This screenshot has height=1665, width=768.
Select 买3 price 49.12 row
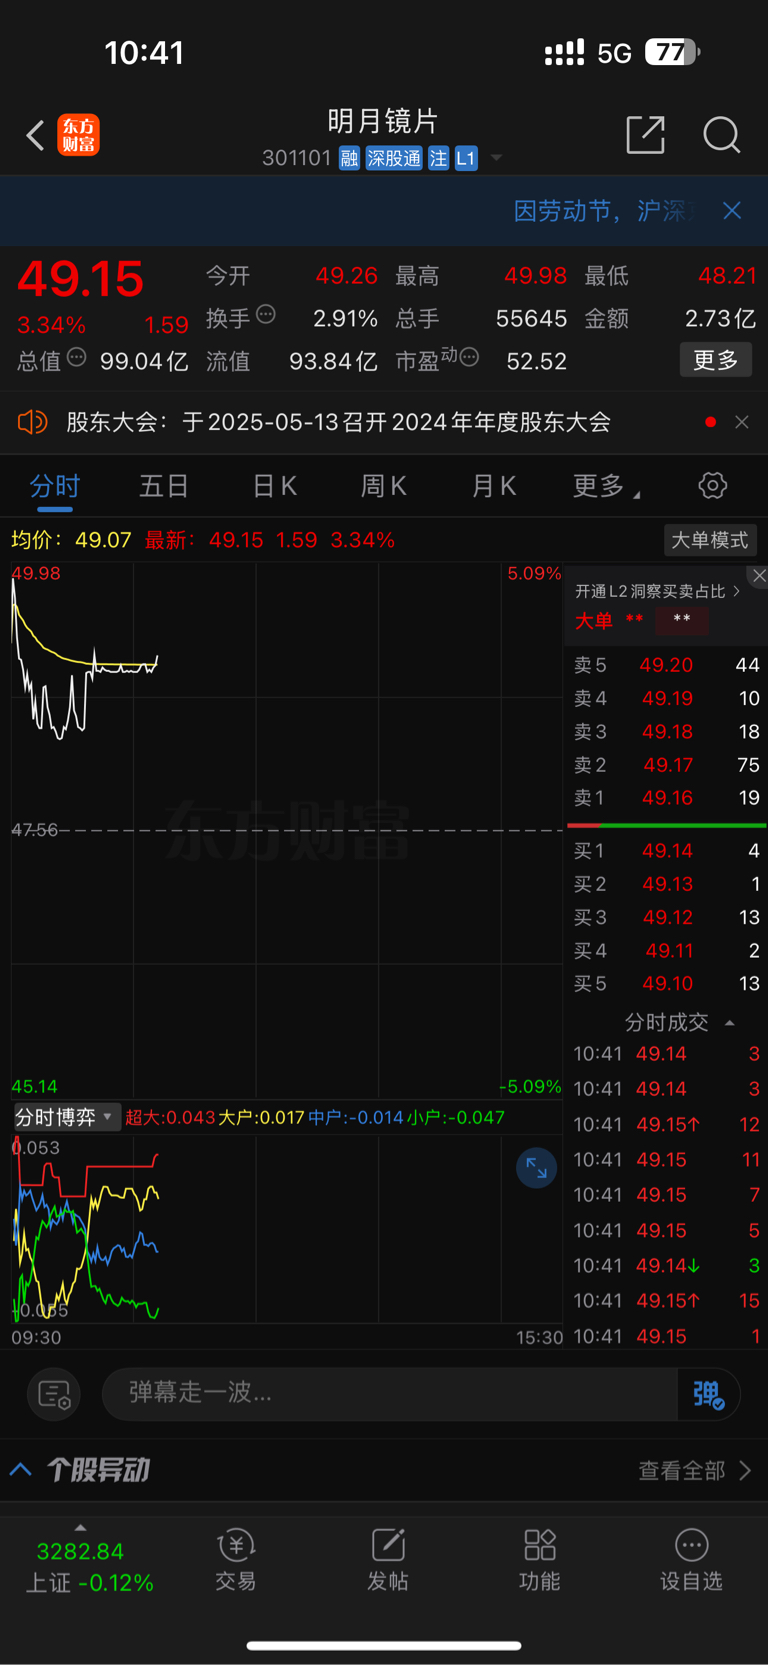666,917
